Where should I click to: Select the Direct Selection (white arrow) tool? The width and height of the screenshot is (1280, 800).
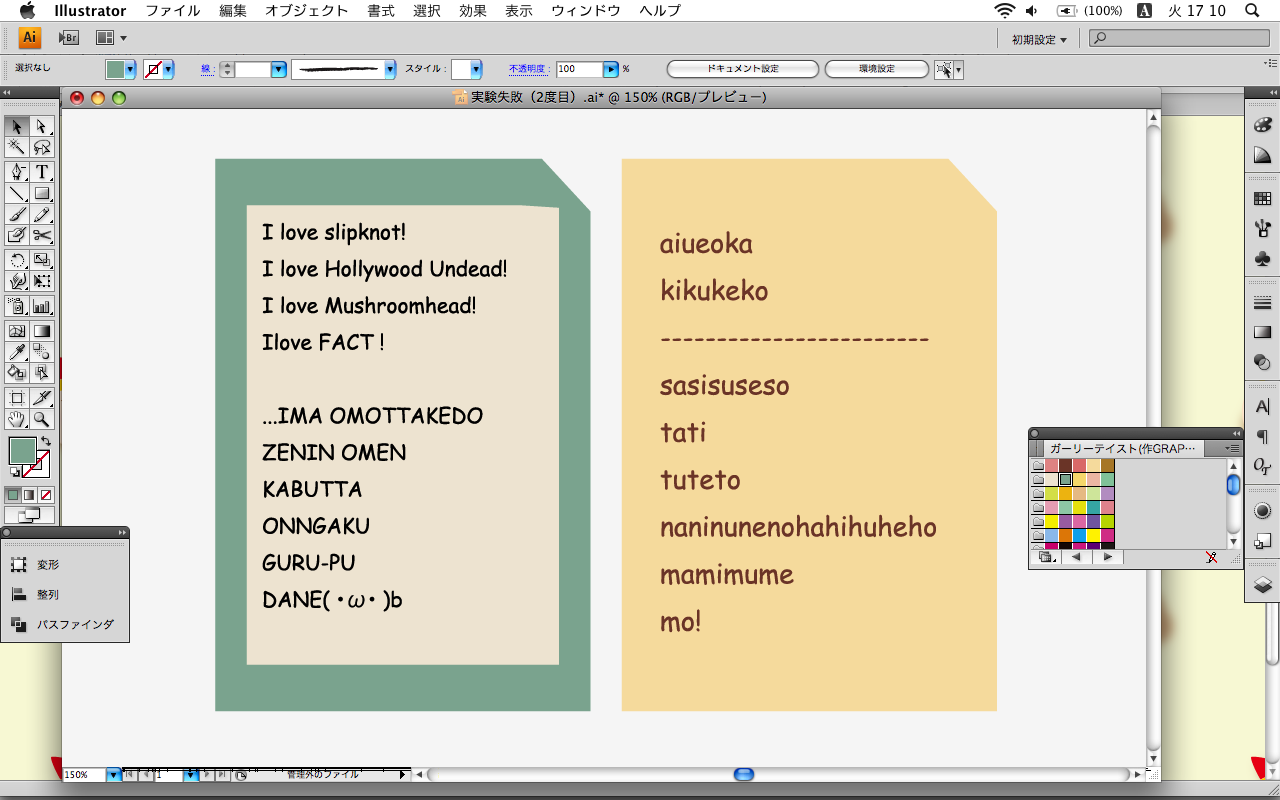click(41, 126)
